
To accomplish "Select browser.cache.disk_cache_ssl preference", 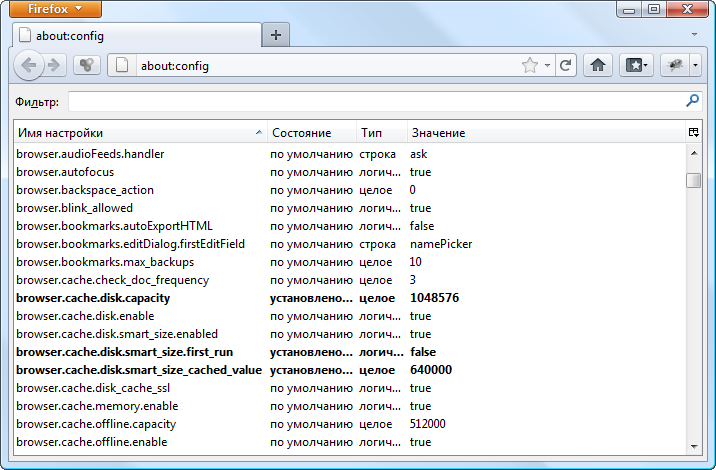I will tap(350, 388).
